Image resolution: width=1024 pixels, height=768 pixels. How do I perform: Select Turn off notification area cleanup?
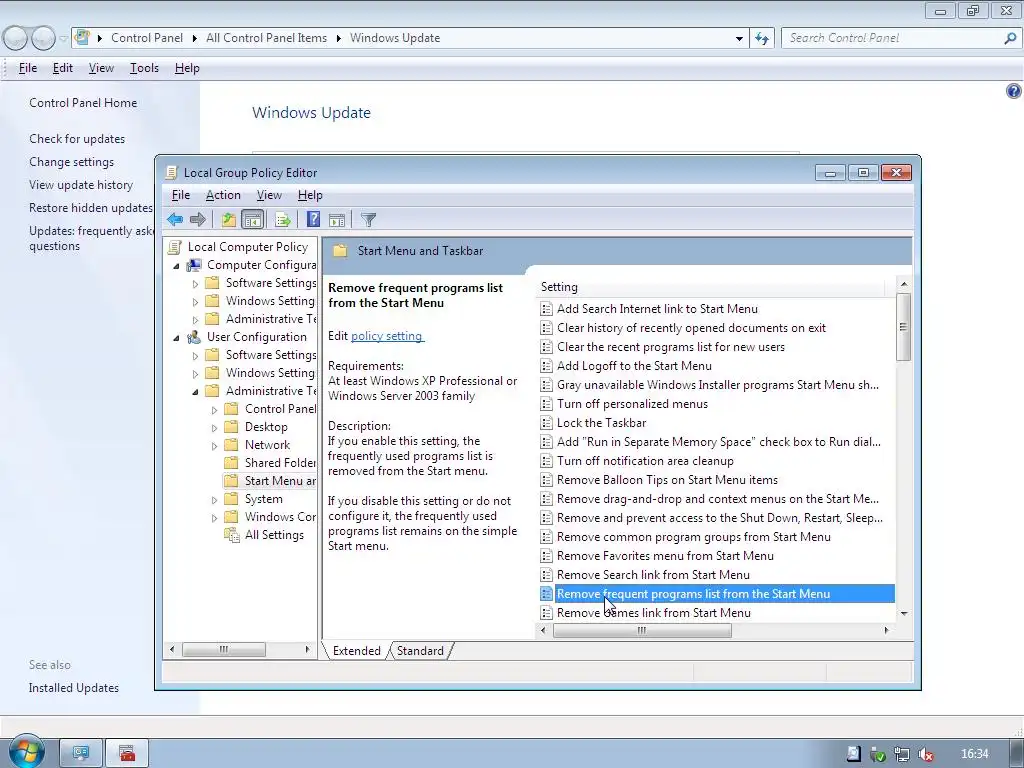click(x=645, y=460)
